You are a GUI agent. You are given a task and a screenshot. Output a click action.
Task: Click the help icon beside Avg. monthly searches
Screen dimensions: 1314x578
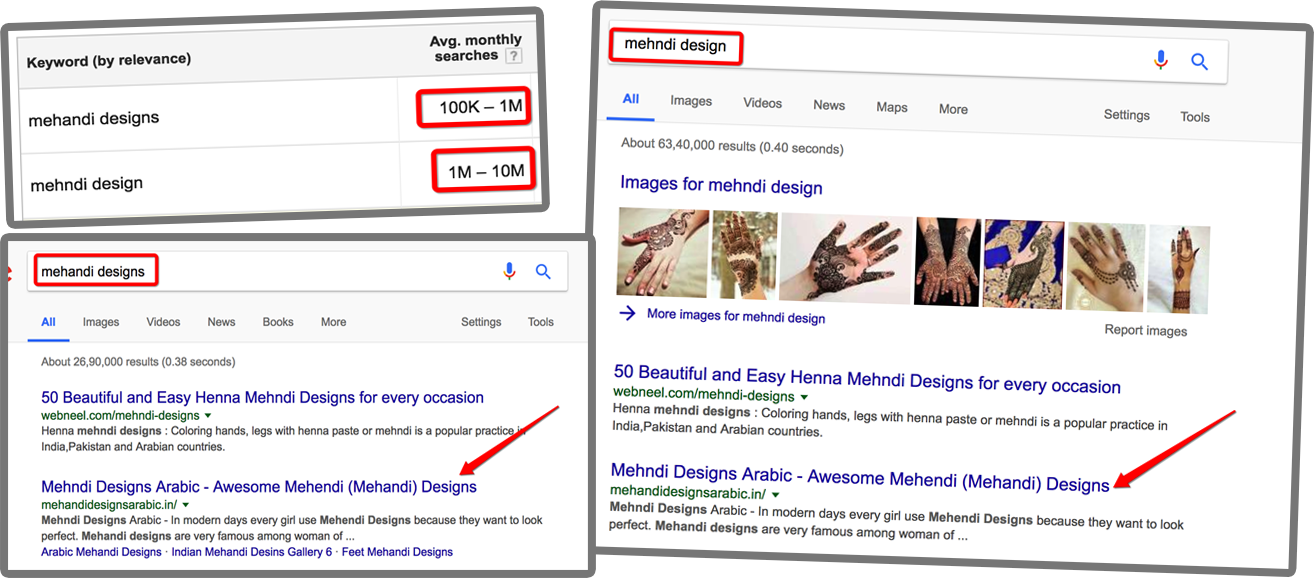point(513,56)
